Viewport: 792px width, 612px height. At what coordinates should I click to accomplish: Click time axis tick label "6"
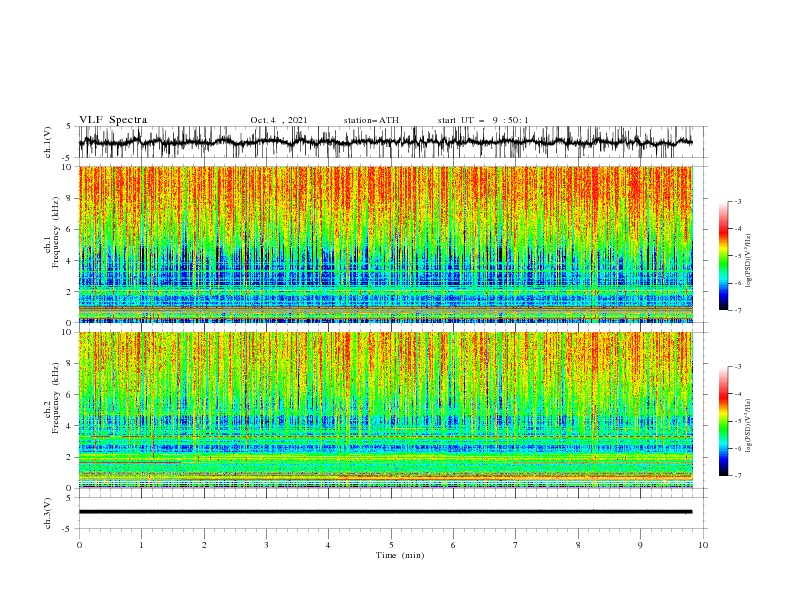(453, 545)
